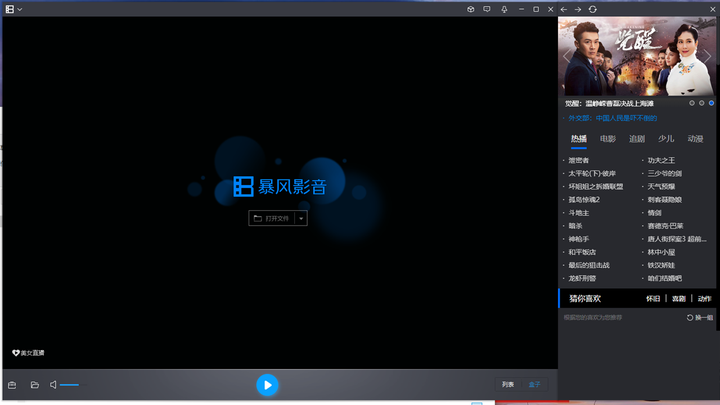Click the 3D cube skin icon in title bar
The height and width of the screenshot is (405, 720).
[x=471, y=9]
